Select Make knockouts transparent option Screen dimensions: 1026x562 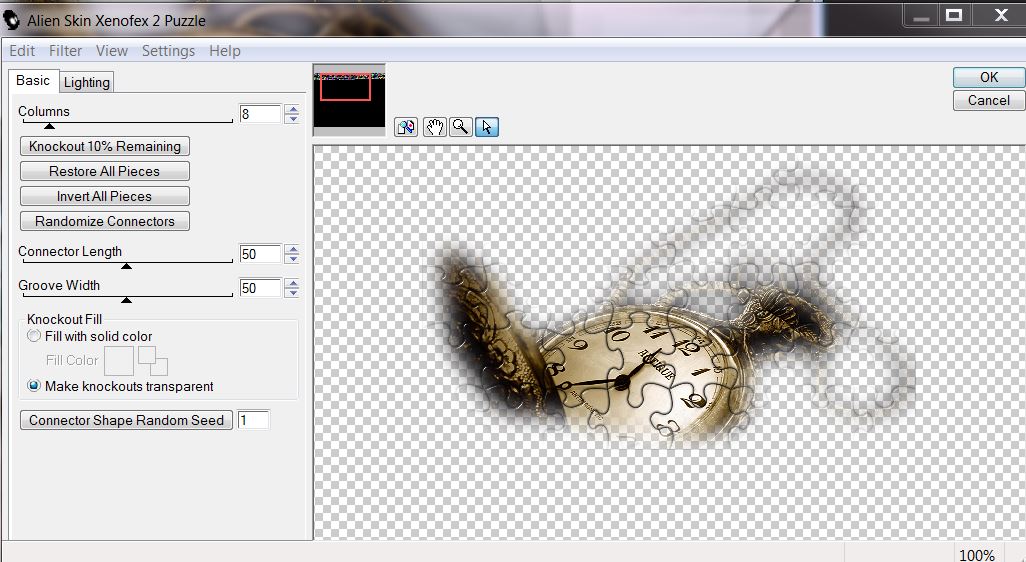click(x=120, y=386)
